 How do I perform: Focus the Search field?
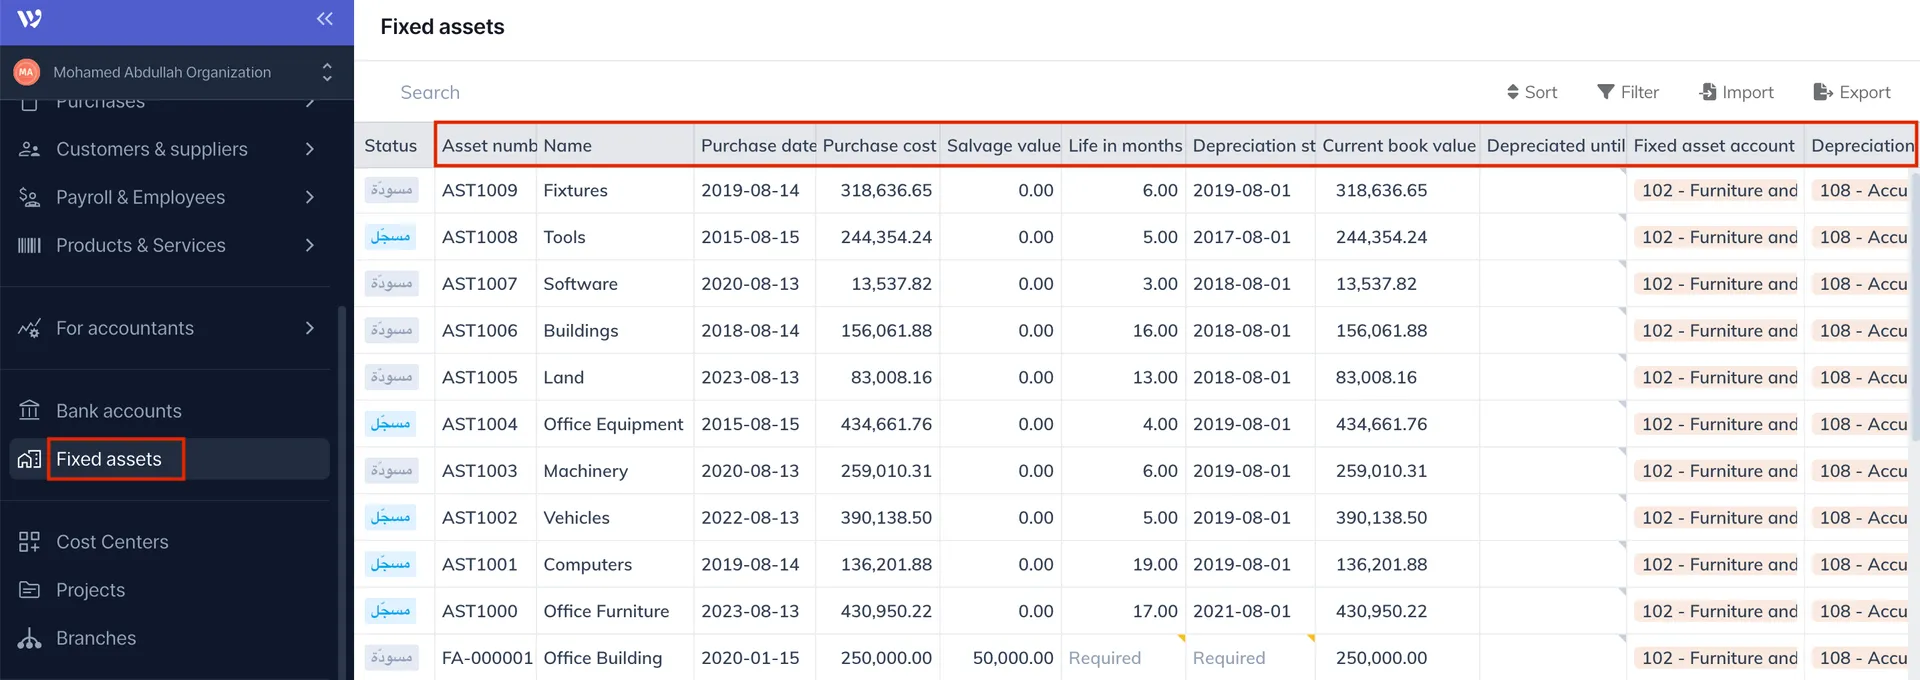(x=430, y=92)
